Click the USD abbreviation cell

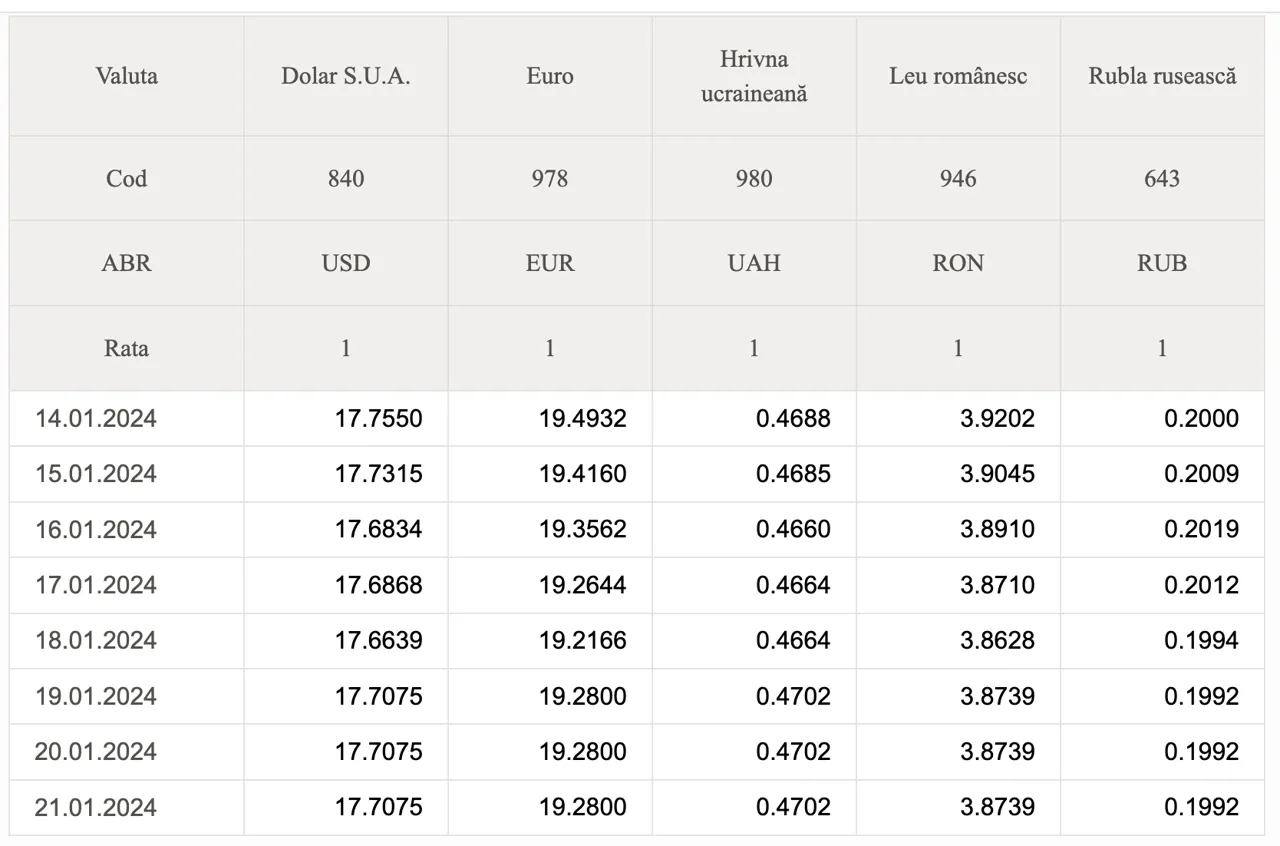click(346, 263)
